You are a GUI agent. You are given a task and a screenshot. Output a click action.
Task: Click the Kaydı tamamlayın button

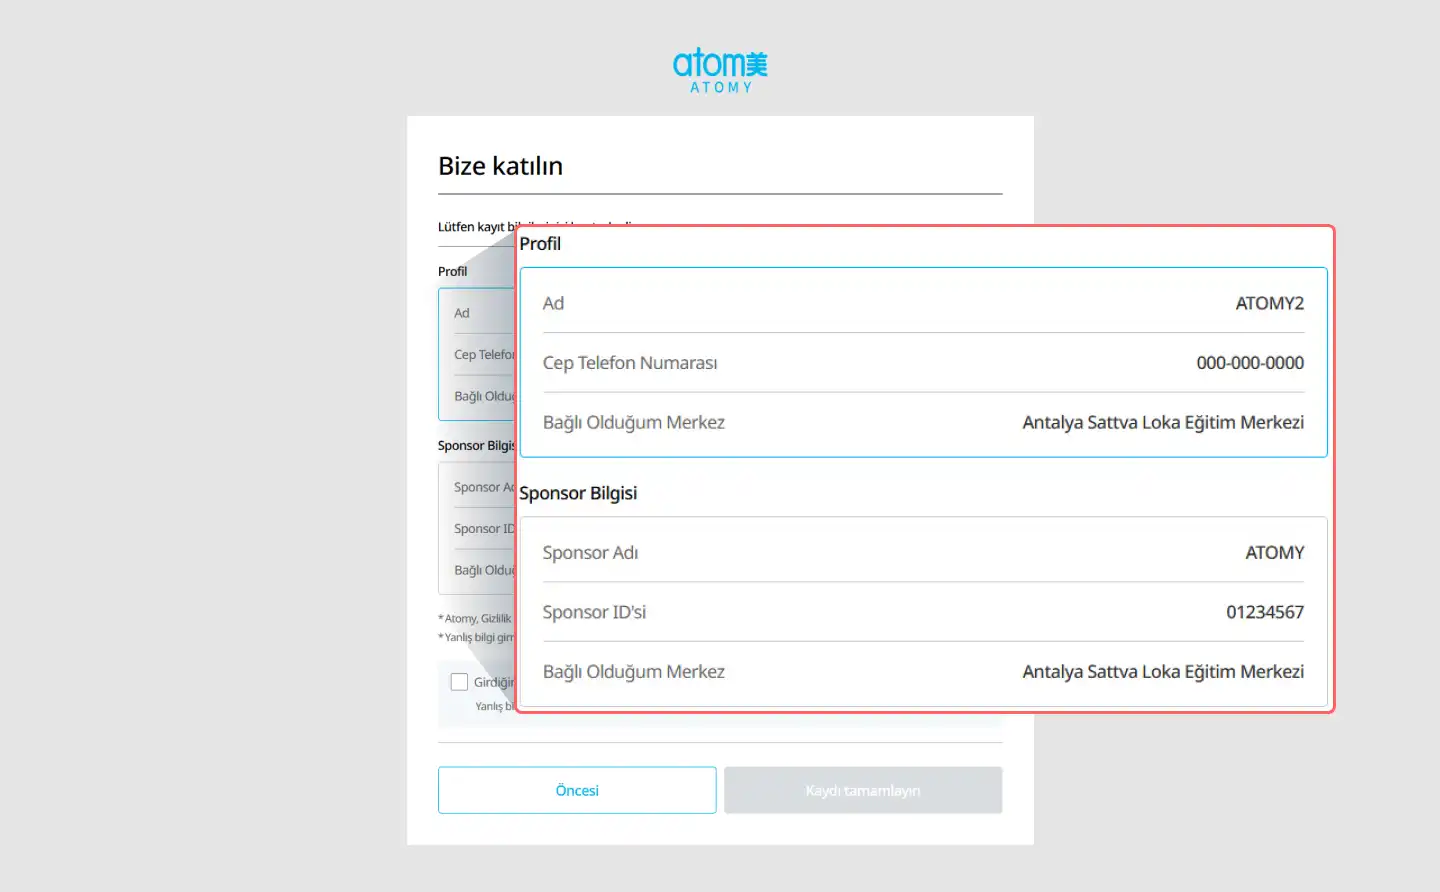tap(862, 790)
